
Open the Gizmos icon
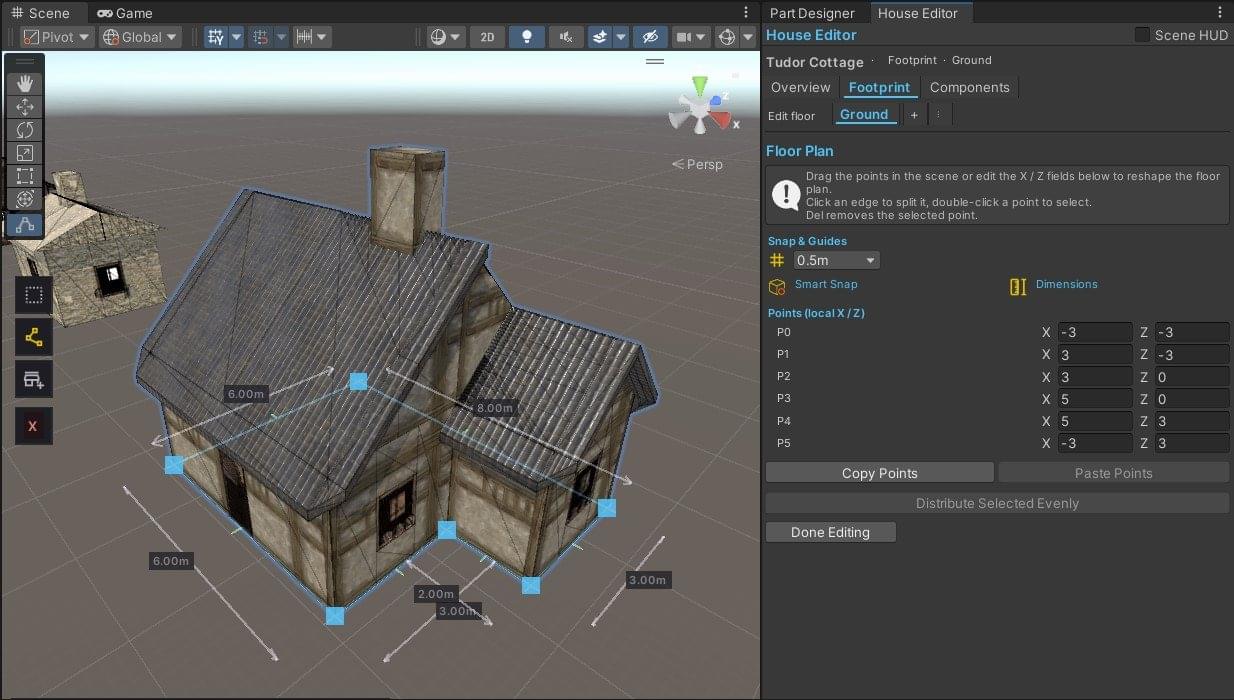(x=728, y=37)
